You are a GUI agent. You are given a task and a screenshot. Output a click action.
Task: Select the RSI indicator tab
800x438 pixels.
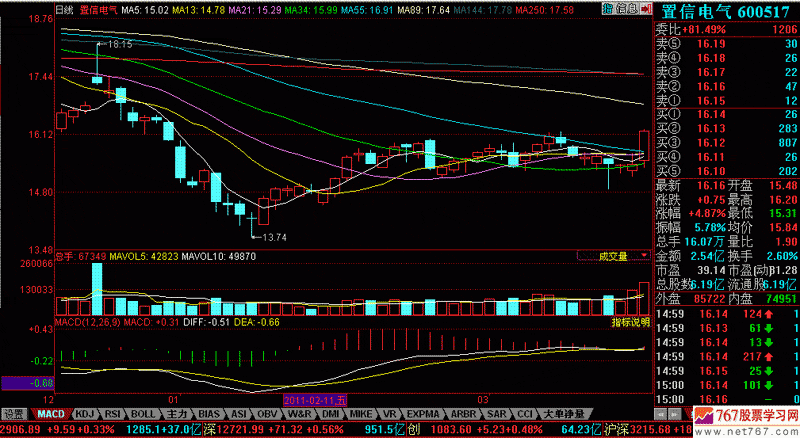(113, 413)
